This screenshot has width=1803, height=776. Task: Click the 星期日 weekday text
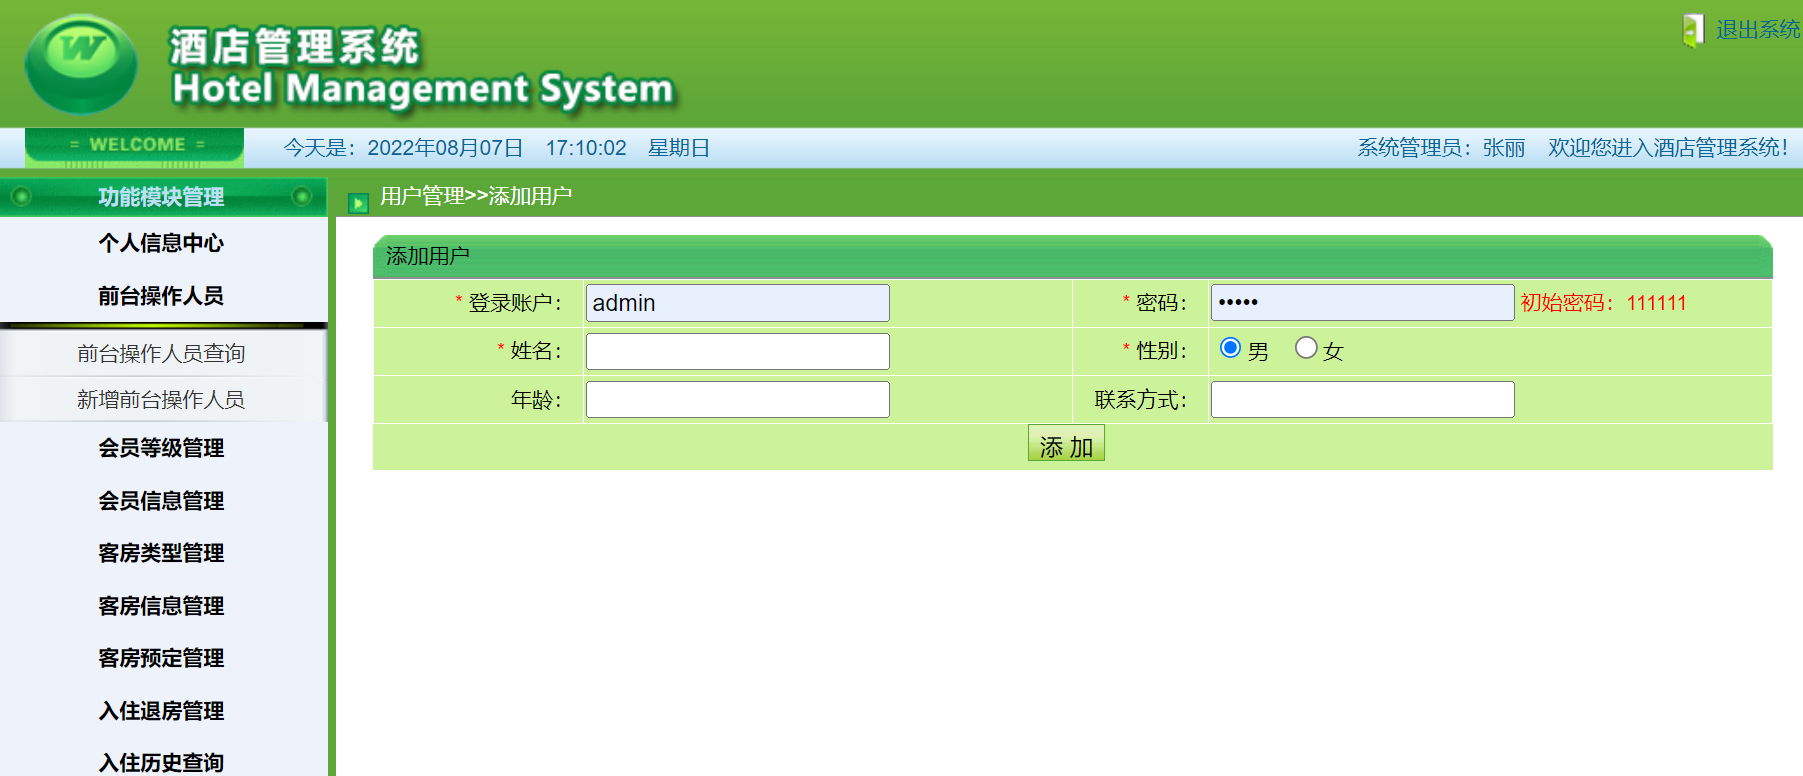coord(679,148)
